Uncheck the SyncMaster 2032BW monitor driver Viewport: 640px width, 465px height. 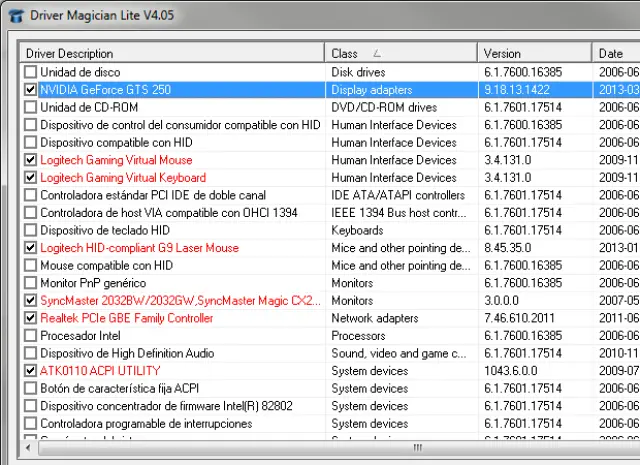30,301
